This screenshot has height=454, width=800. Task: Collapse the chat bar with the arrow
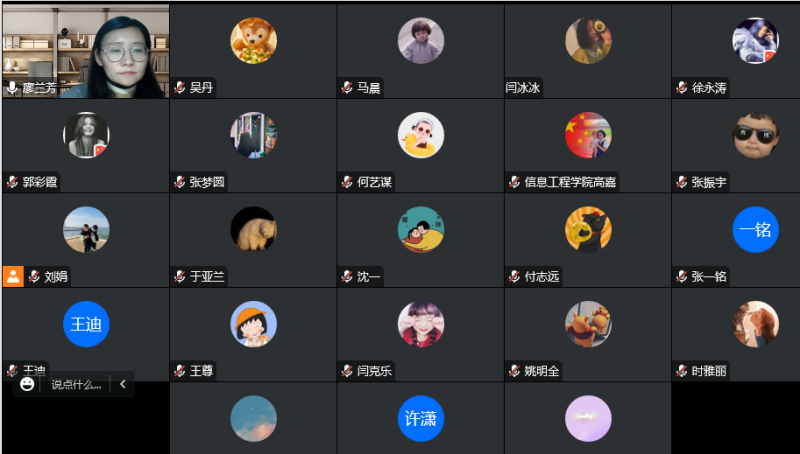click(x=122, y=384)
